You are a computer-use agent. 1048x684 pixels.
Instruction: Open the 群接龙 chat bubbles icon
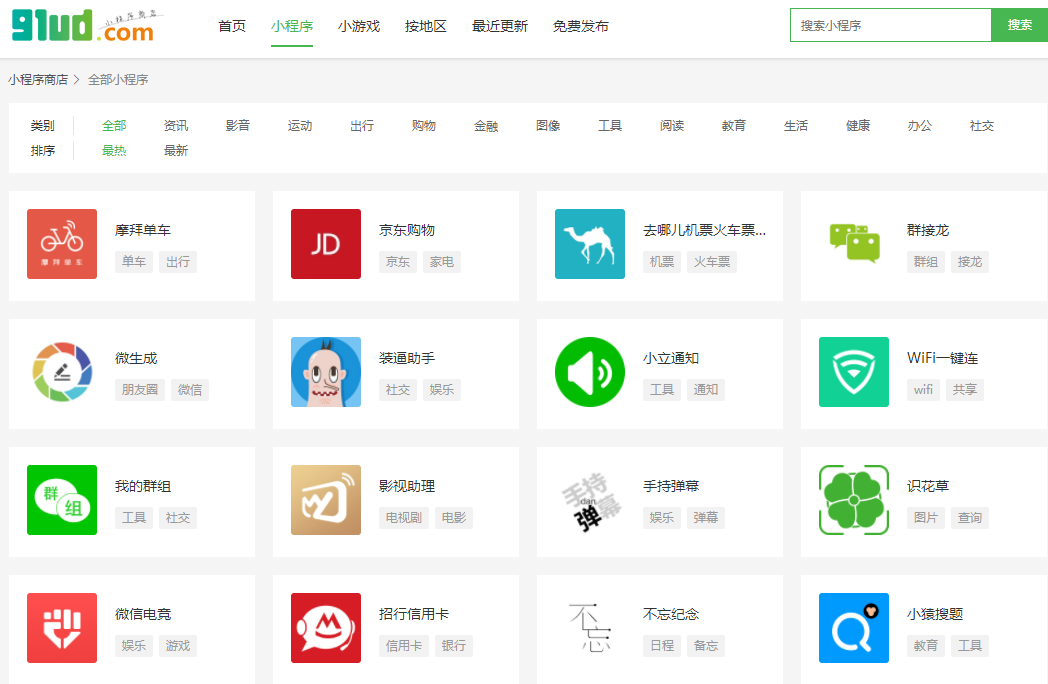click(854, 244)
